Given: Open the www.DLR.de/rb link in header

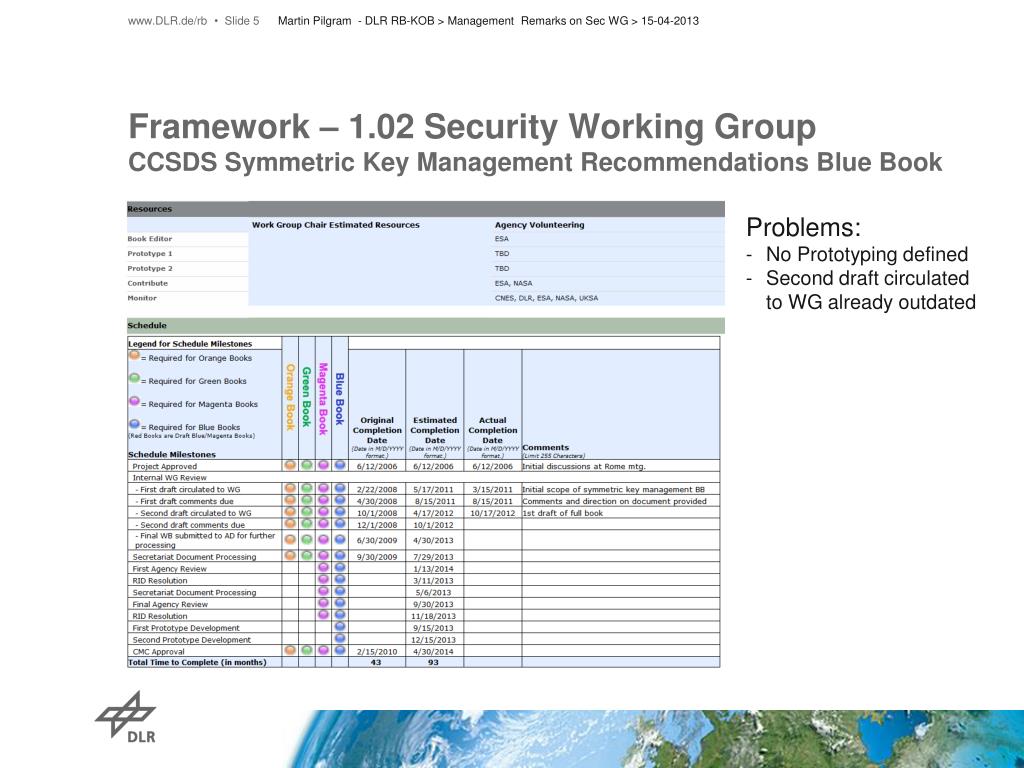Looking at the screenshot, I should [x=167, y=21].
